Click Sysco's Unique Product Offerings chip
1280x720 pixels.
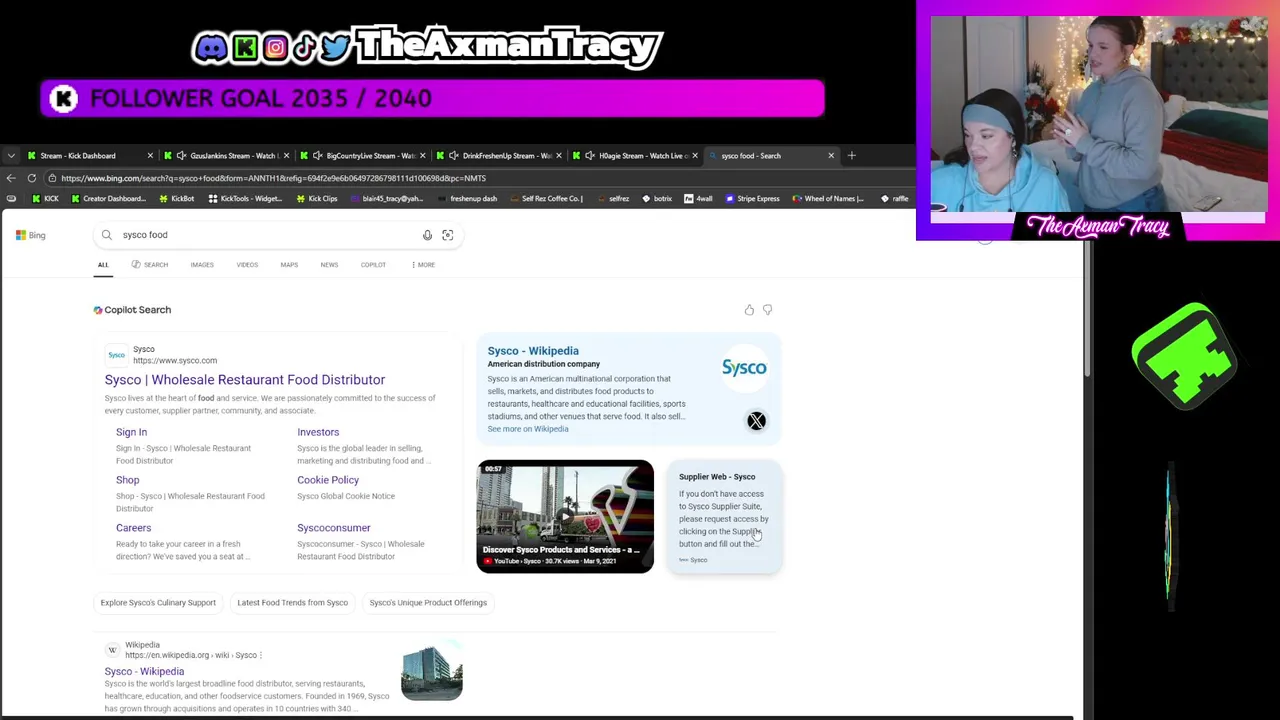click(428, 603)
